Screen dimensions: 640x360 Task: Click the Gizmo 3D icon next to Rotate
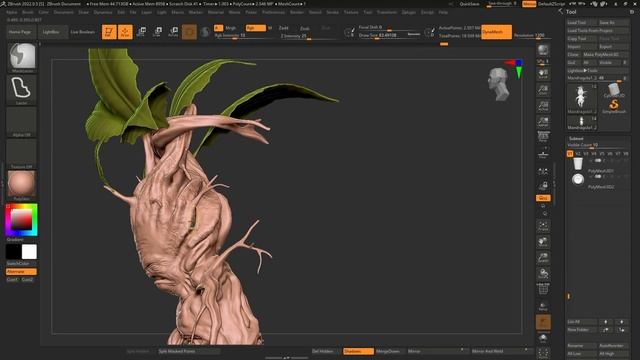tap(189, 31)
